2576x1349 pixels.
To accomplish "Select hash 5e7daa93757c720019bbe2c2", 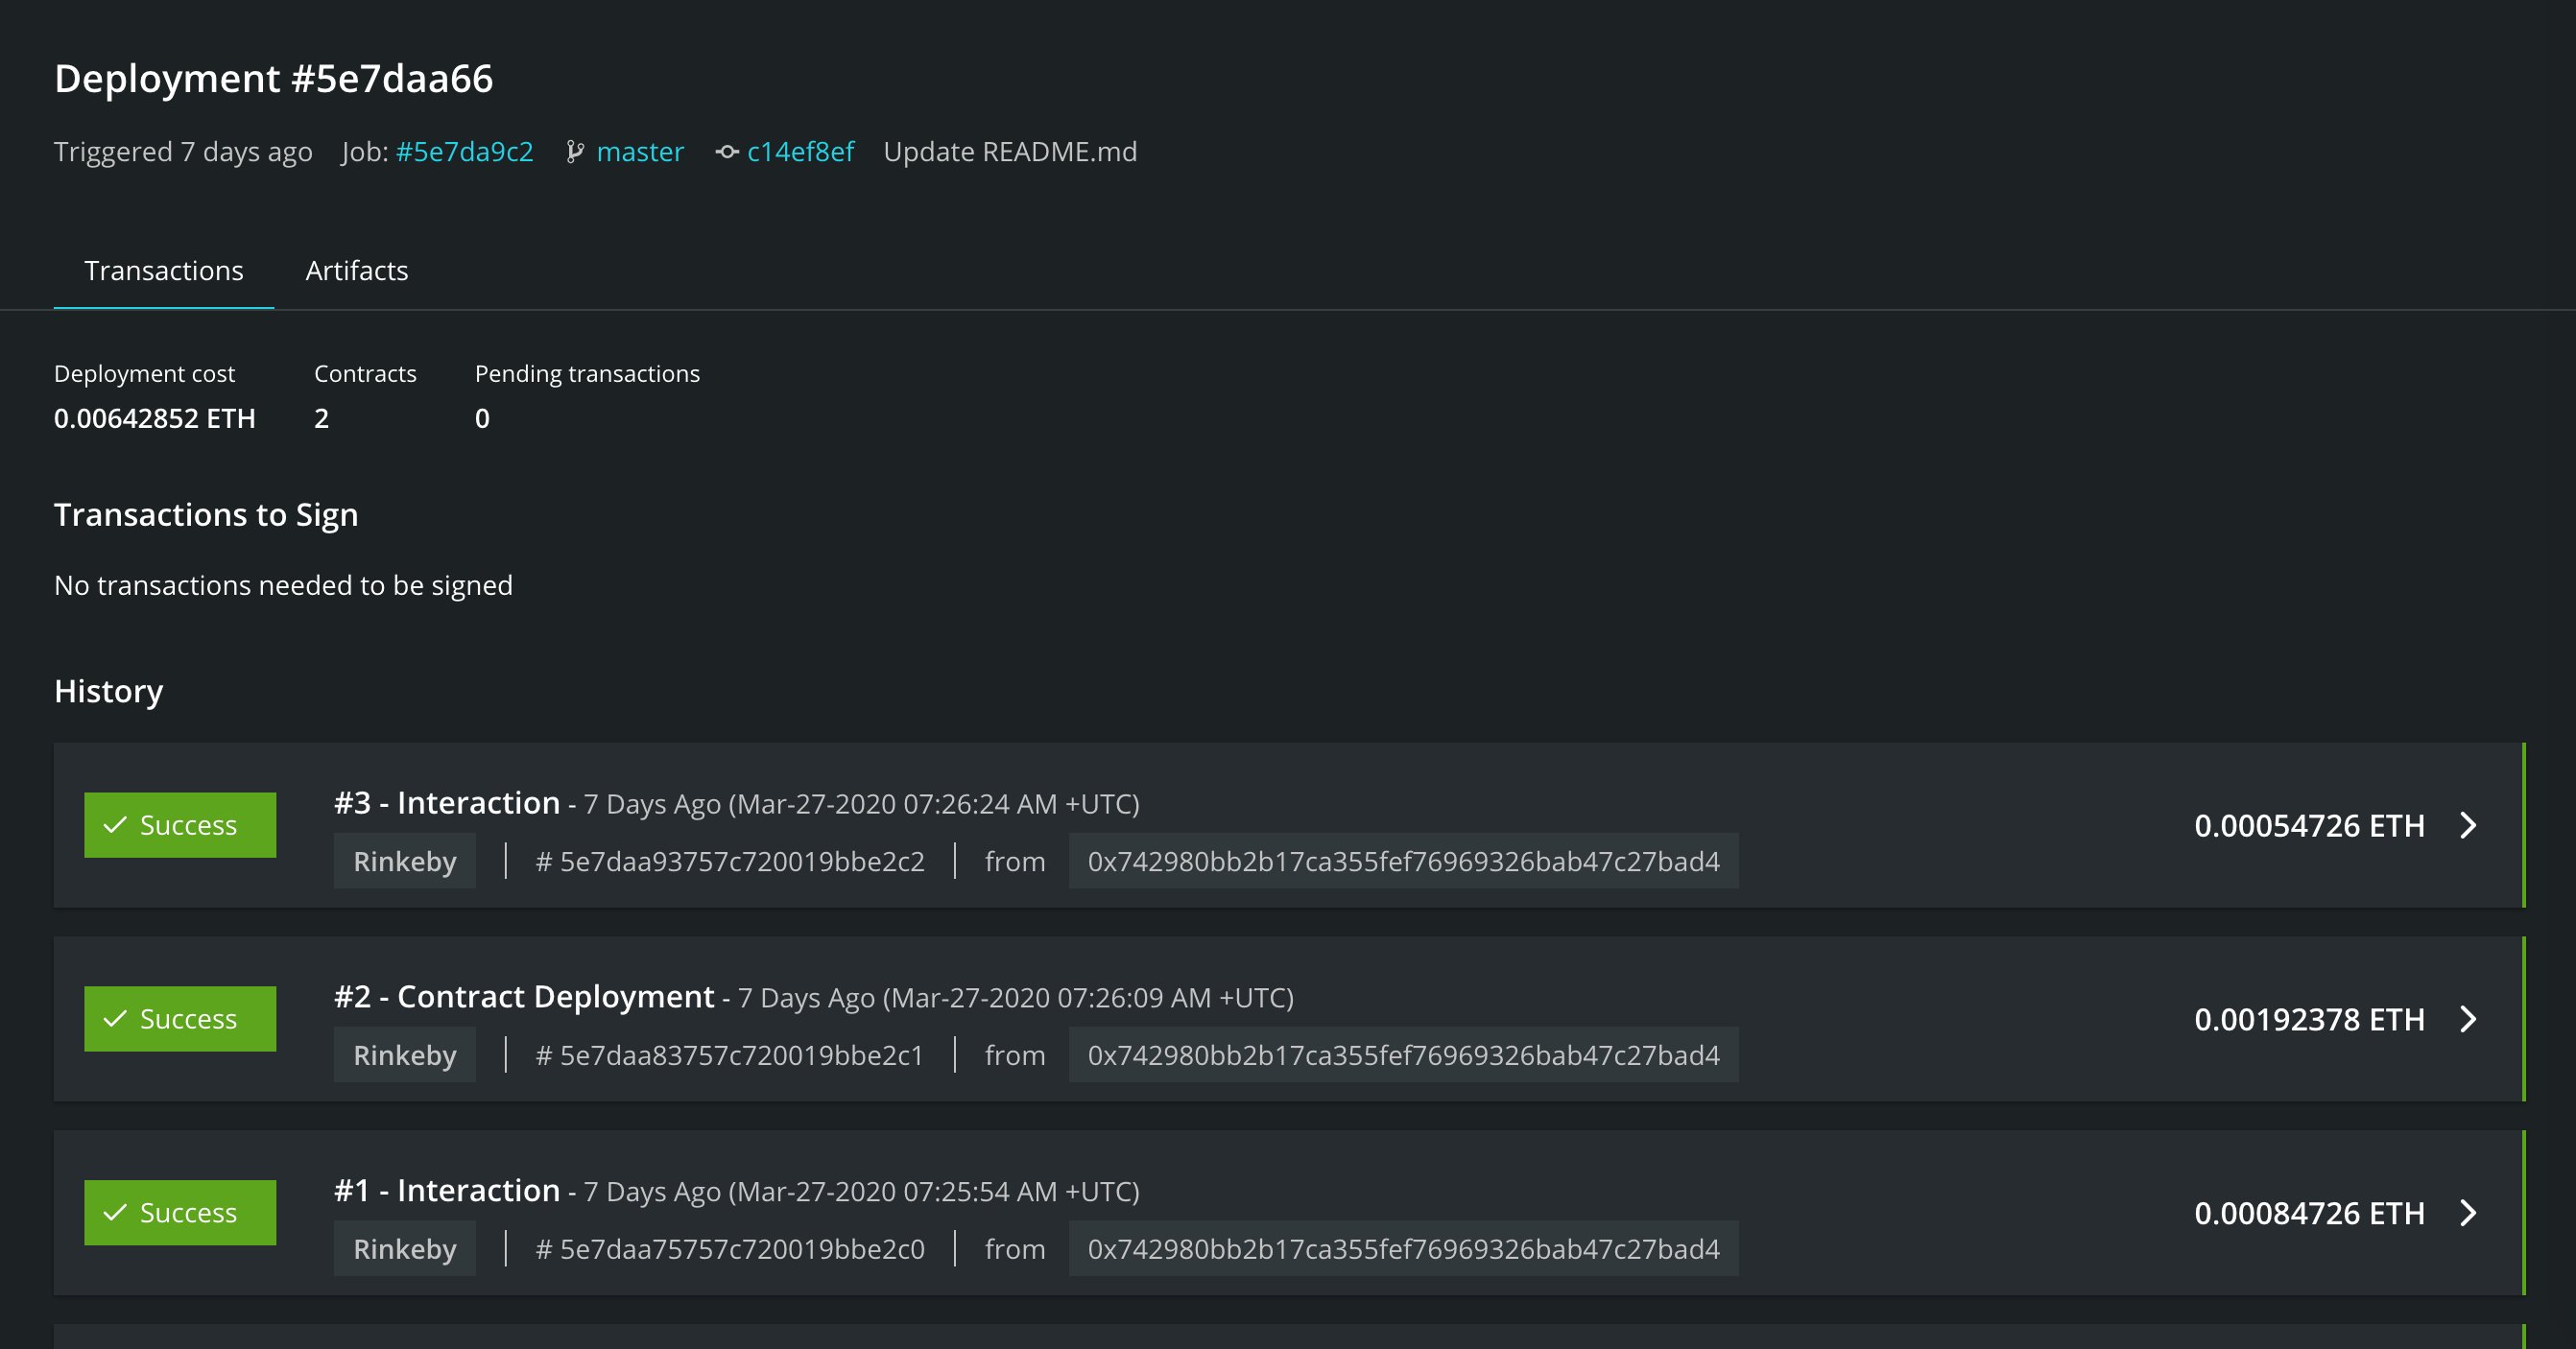I will 742,861.
